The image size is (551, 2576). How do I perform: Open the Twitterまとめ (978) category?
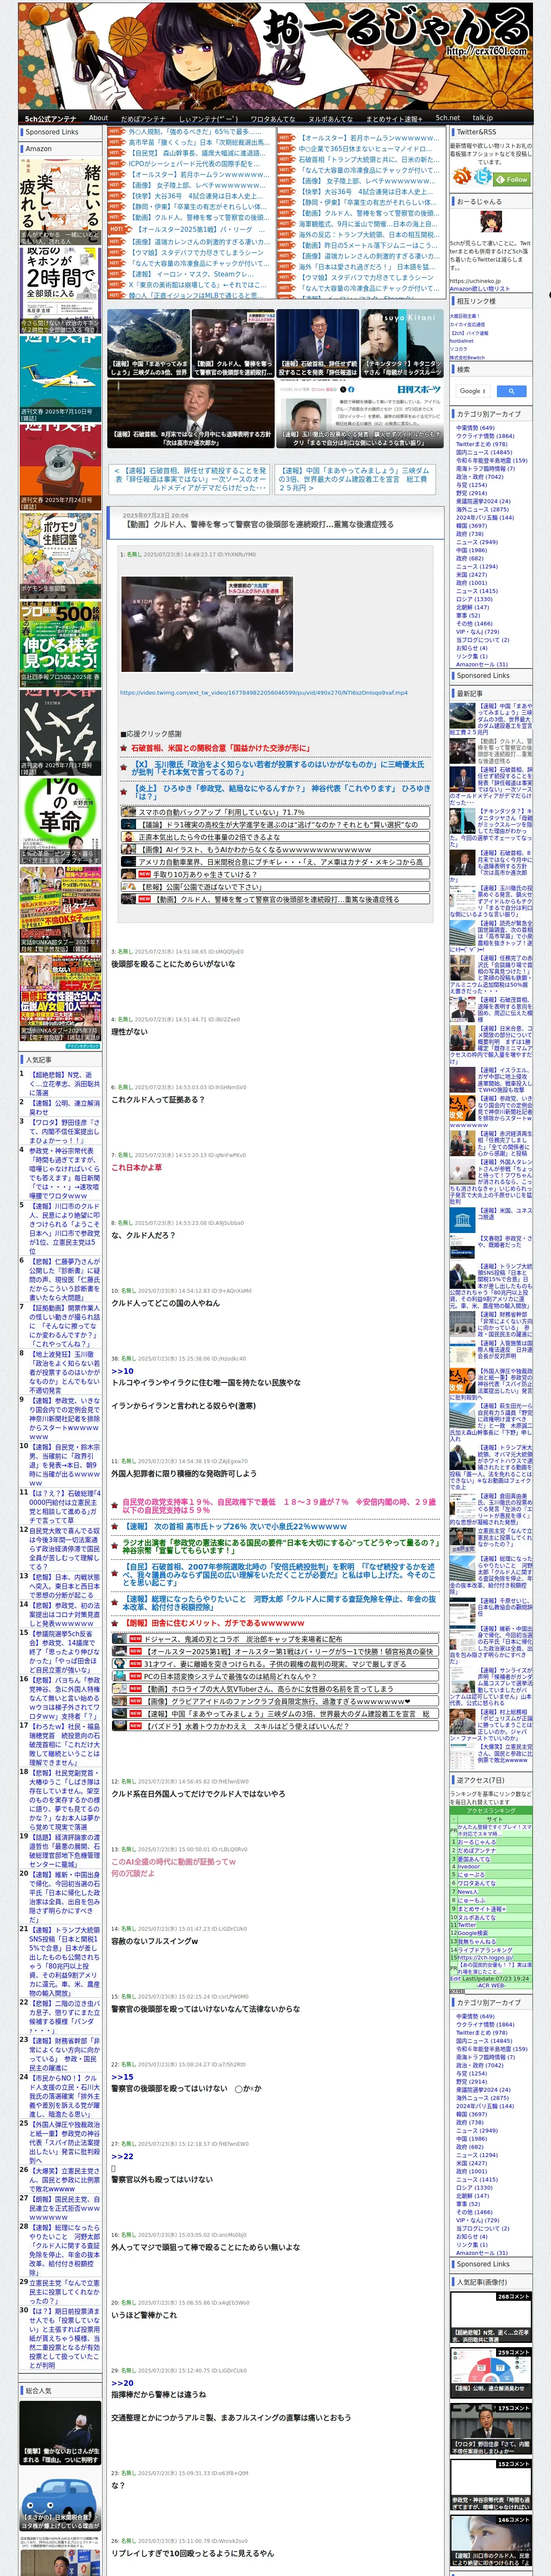coord(482,444)
